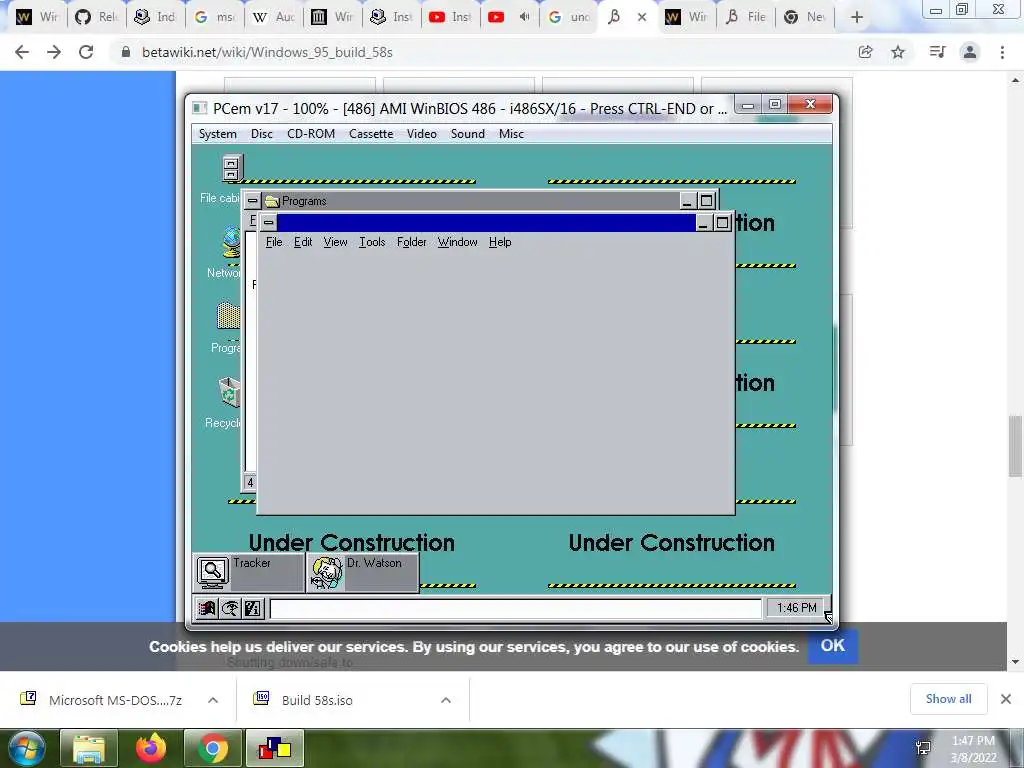This screenshot has width=1024, height=768.
Task: Open system menu of Programs window
Action: click(253, 200)
